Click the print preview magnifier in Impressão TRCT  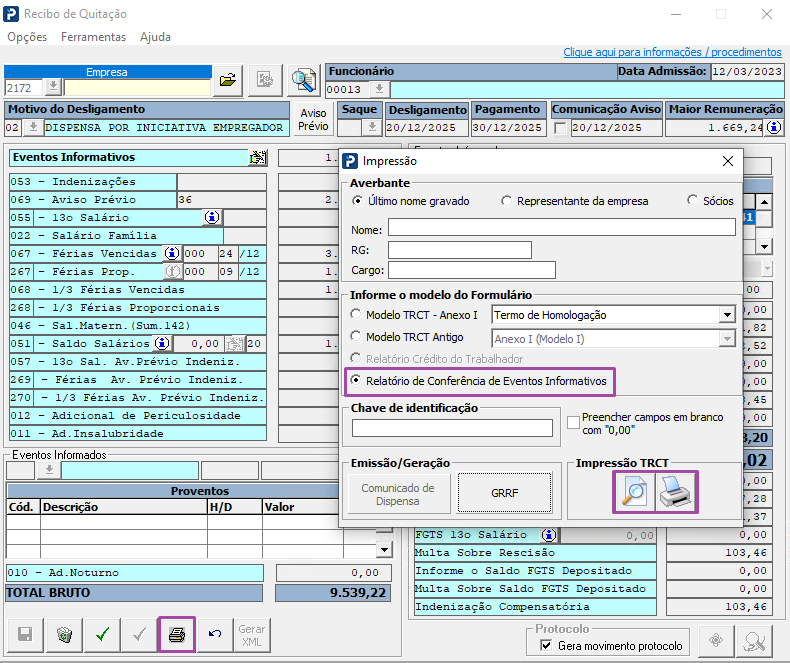tap(634, 492)
